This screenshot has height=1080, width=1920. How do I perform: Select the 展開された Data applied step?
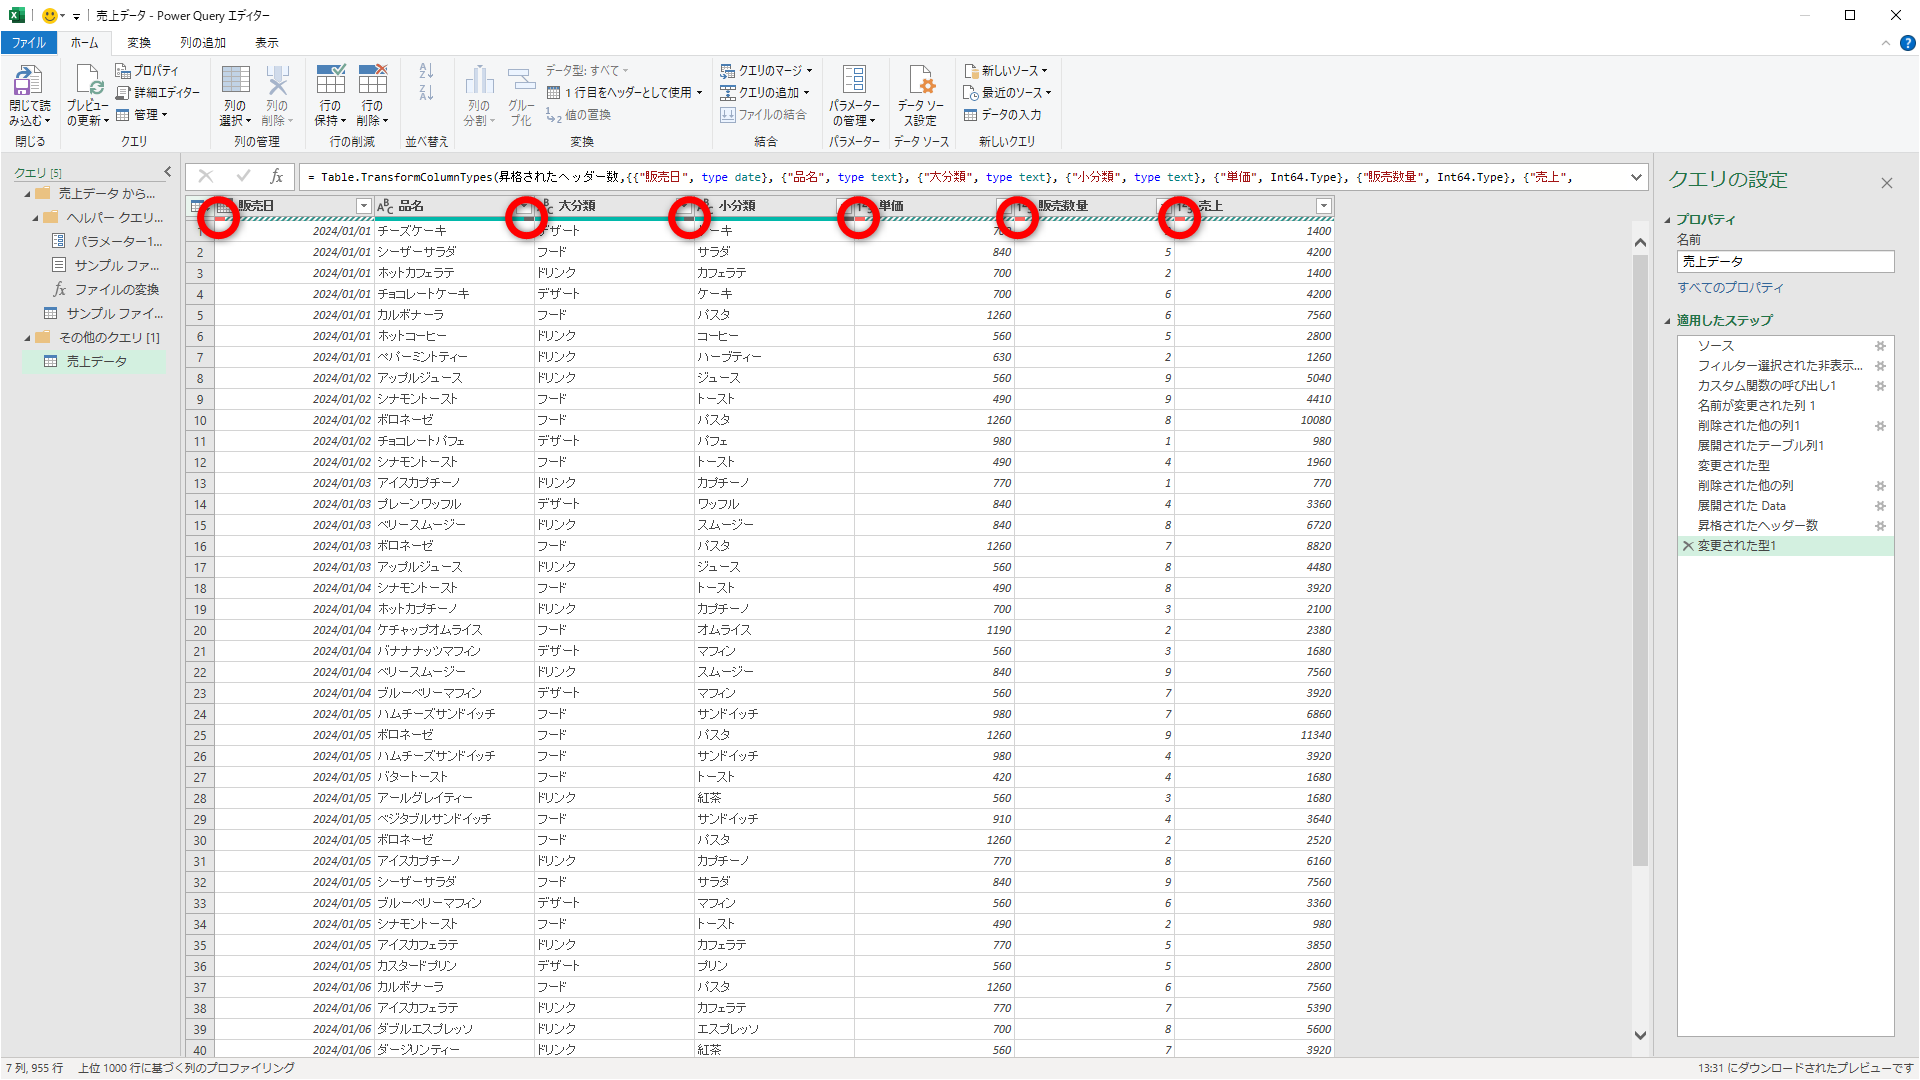[x=1741, y=506]
